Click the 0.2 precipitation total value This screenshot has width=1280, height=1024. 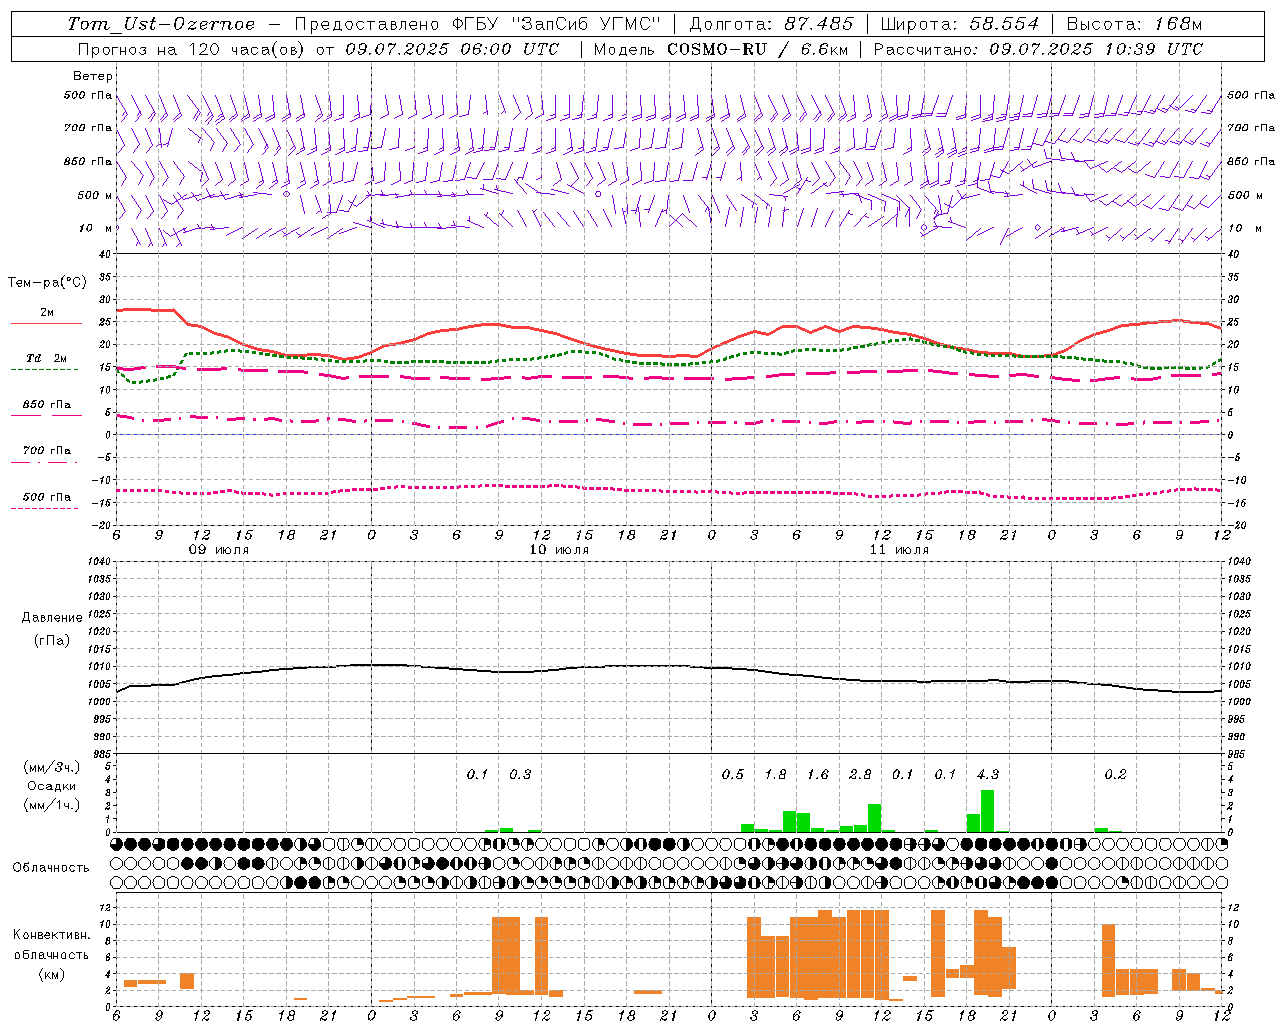[x=1115, y=775]
